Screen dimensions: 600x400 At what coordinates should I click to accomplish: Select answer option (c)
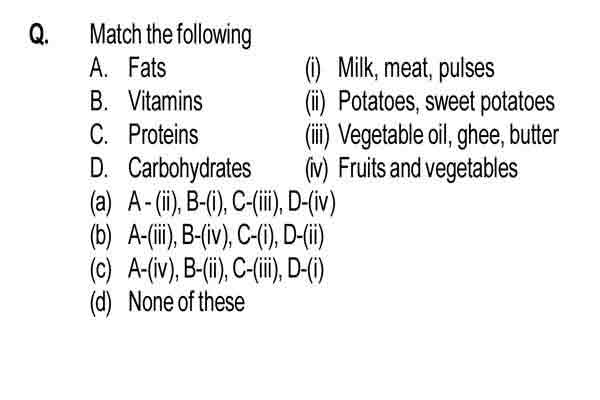tap(207, 269)
